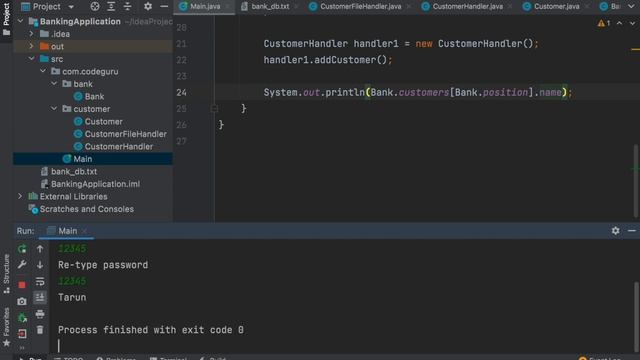Collapse code block at line 25

tap(214, 109)
